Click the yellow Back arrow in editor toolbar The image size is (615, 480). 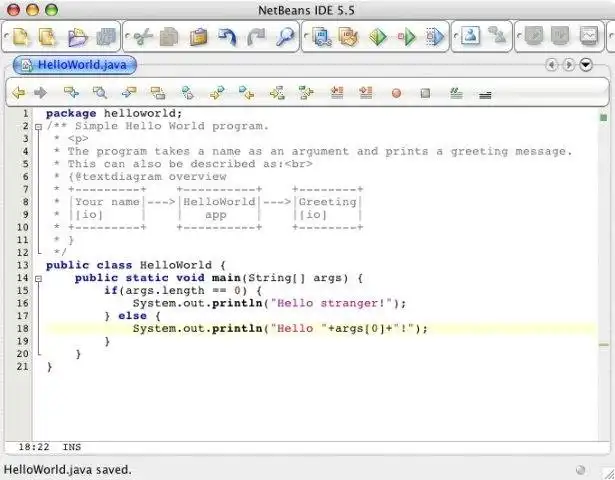(x=18, y=93)
